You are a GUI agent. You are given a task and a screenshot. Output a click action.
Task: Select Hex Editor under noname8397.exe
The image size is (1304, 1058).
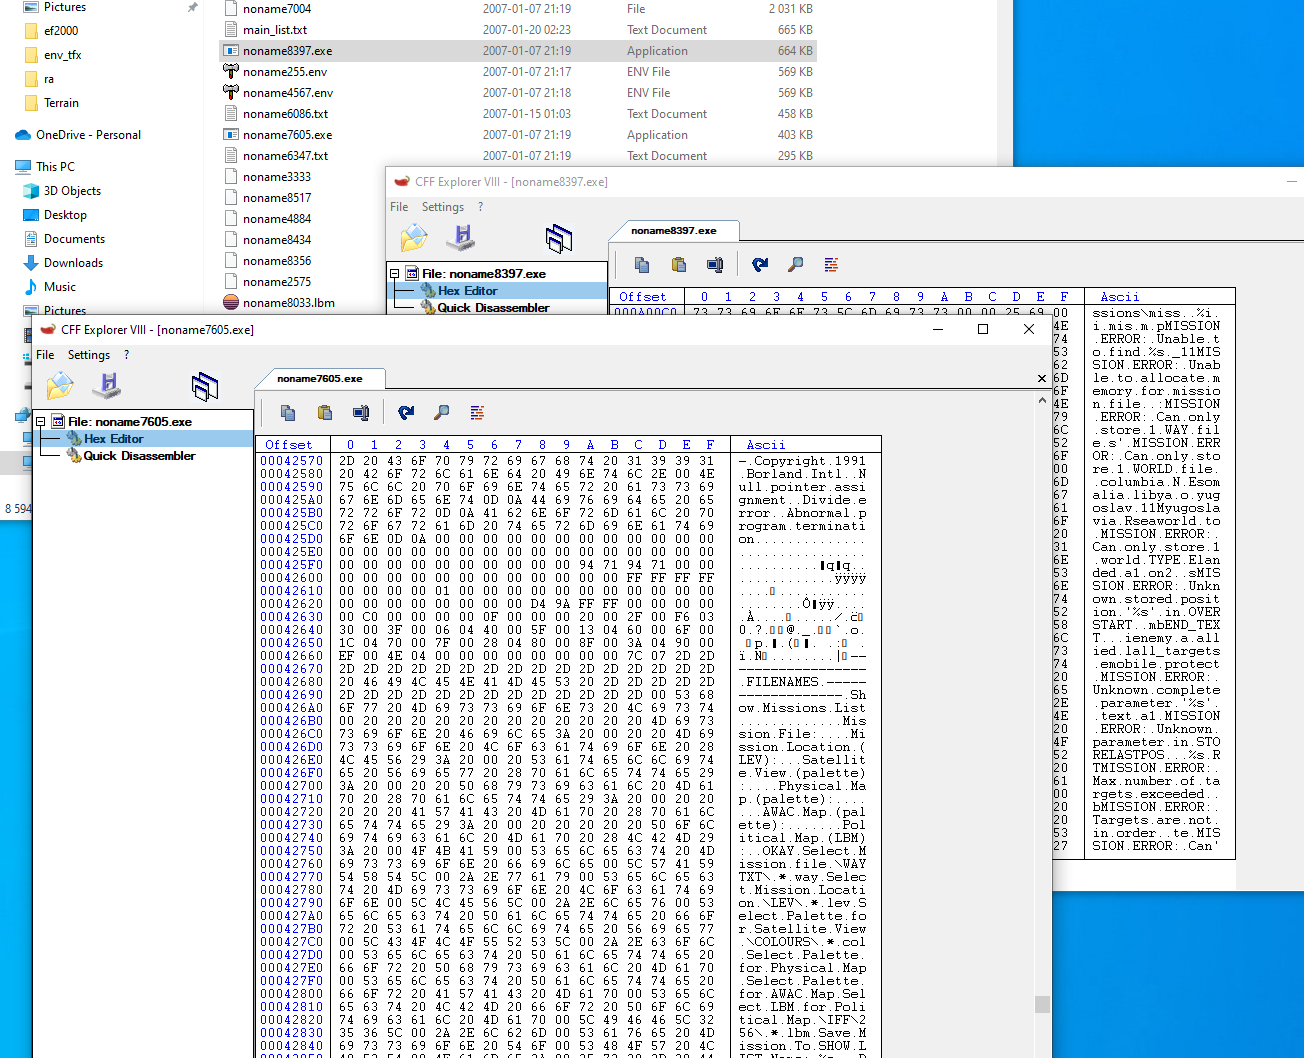[x=467, y=291]
